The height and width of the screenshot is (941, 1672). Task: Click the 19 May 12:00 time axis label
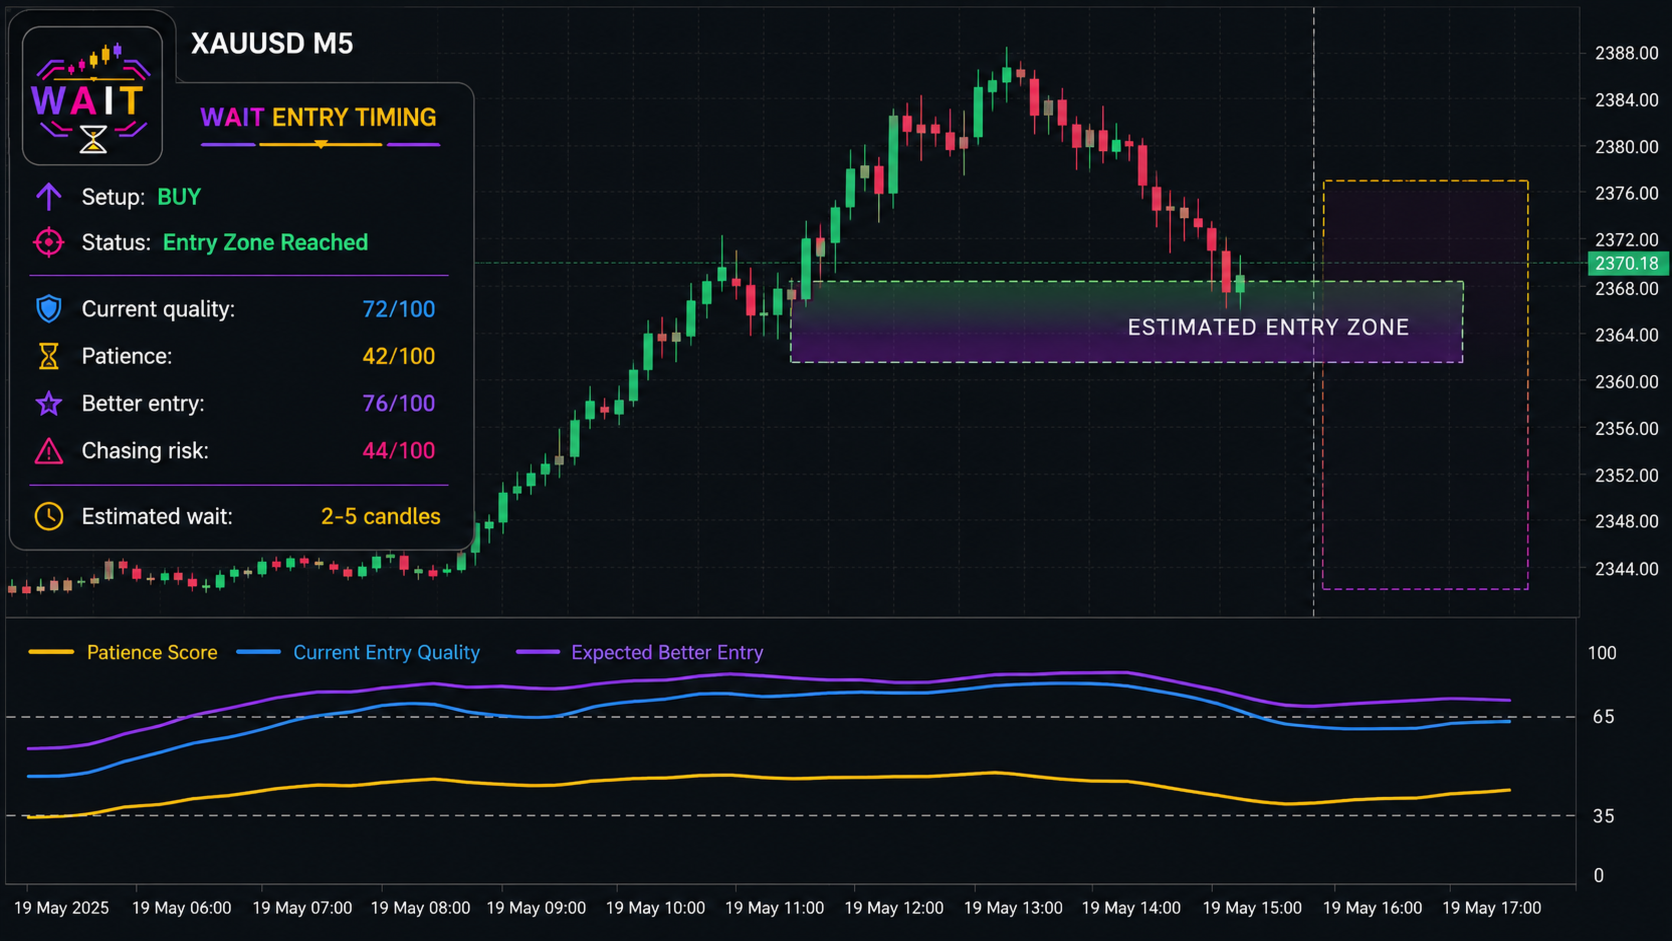(x=894, y=908)
